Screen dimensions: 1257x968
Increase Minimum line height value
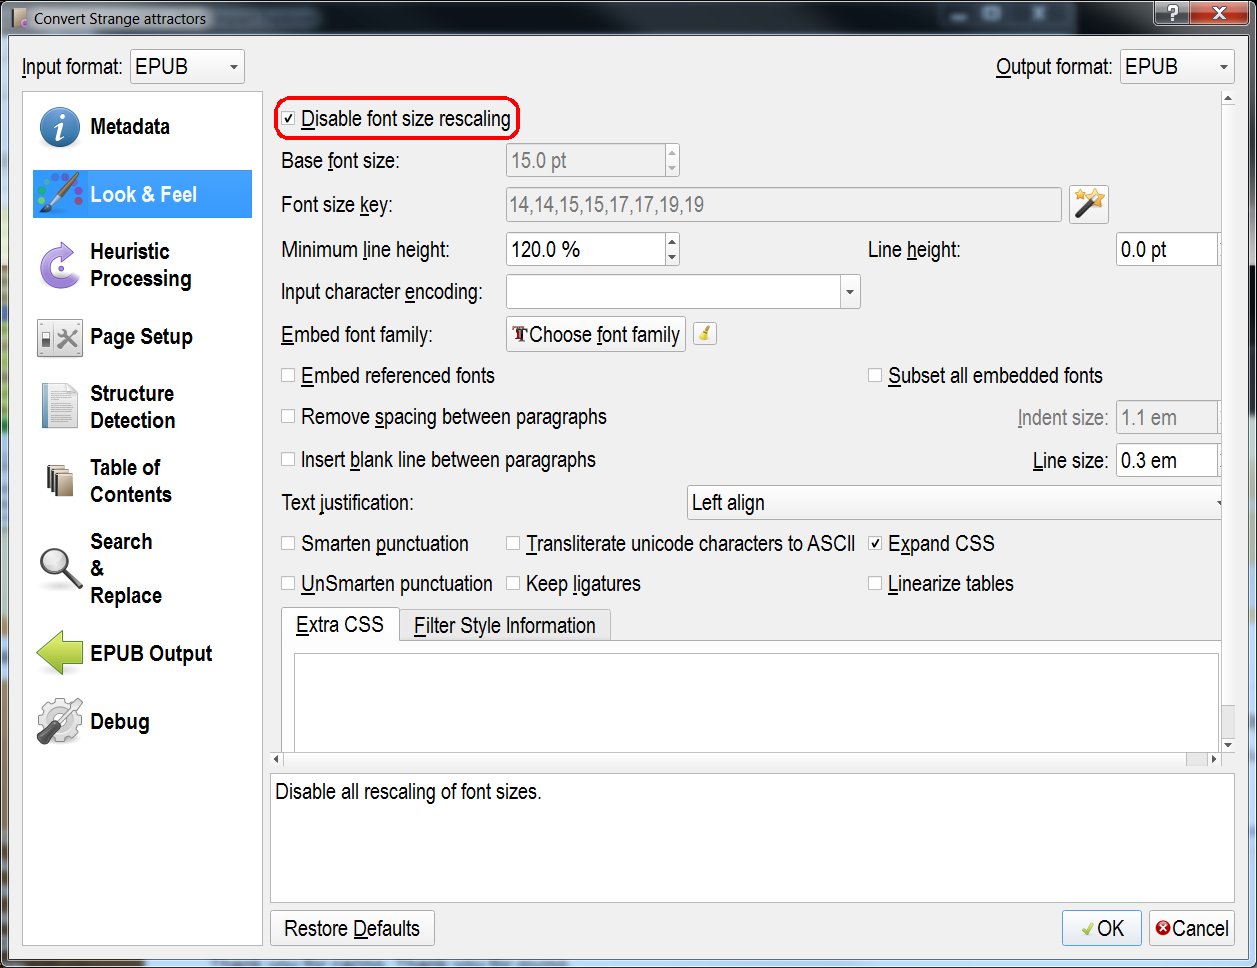click(672, 241)
